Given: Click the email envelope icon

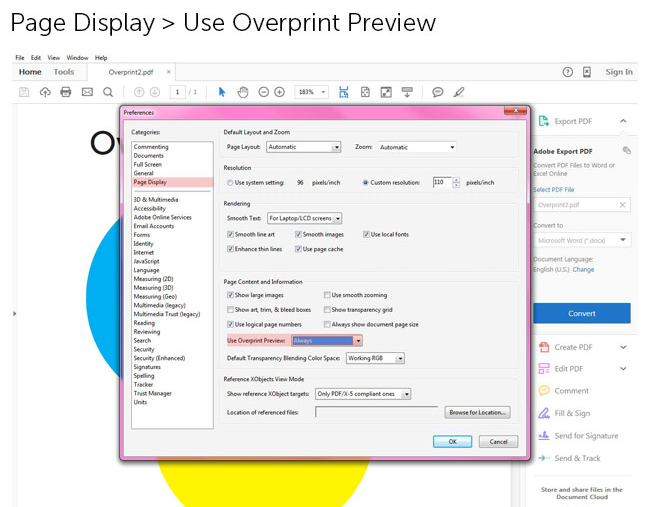Looking at the screenshot, I should click(87, 92).
